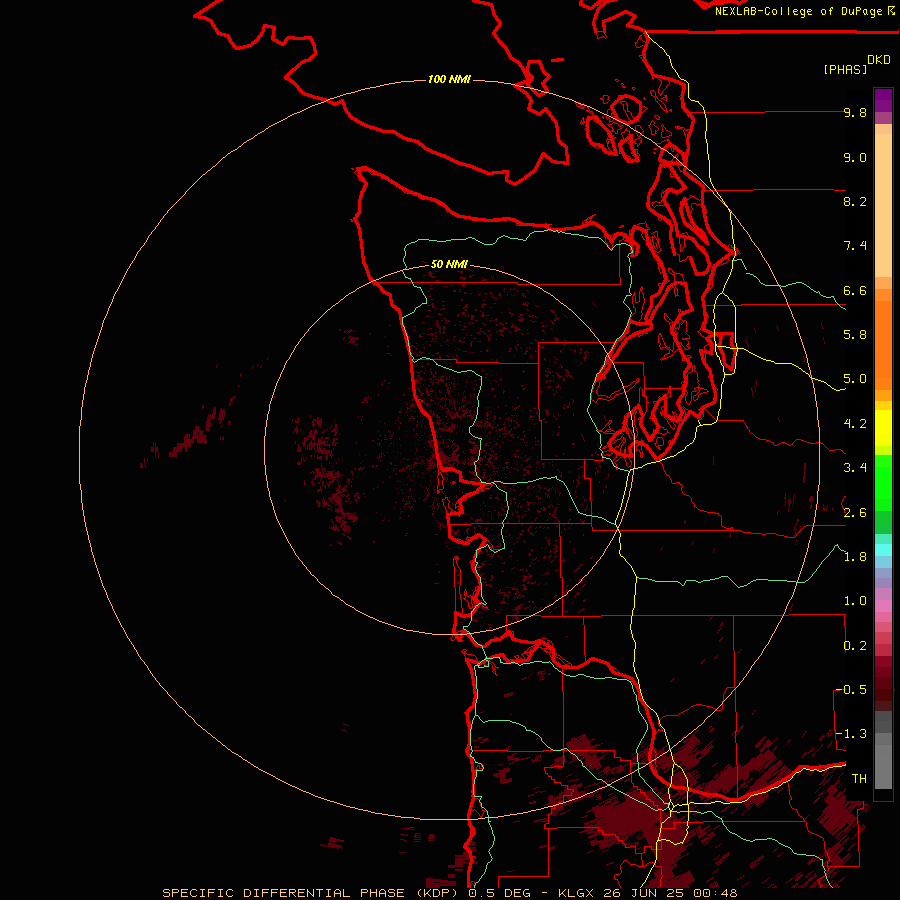Select the 8.2 scale value

(x=855, y=201)
